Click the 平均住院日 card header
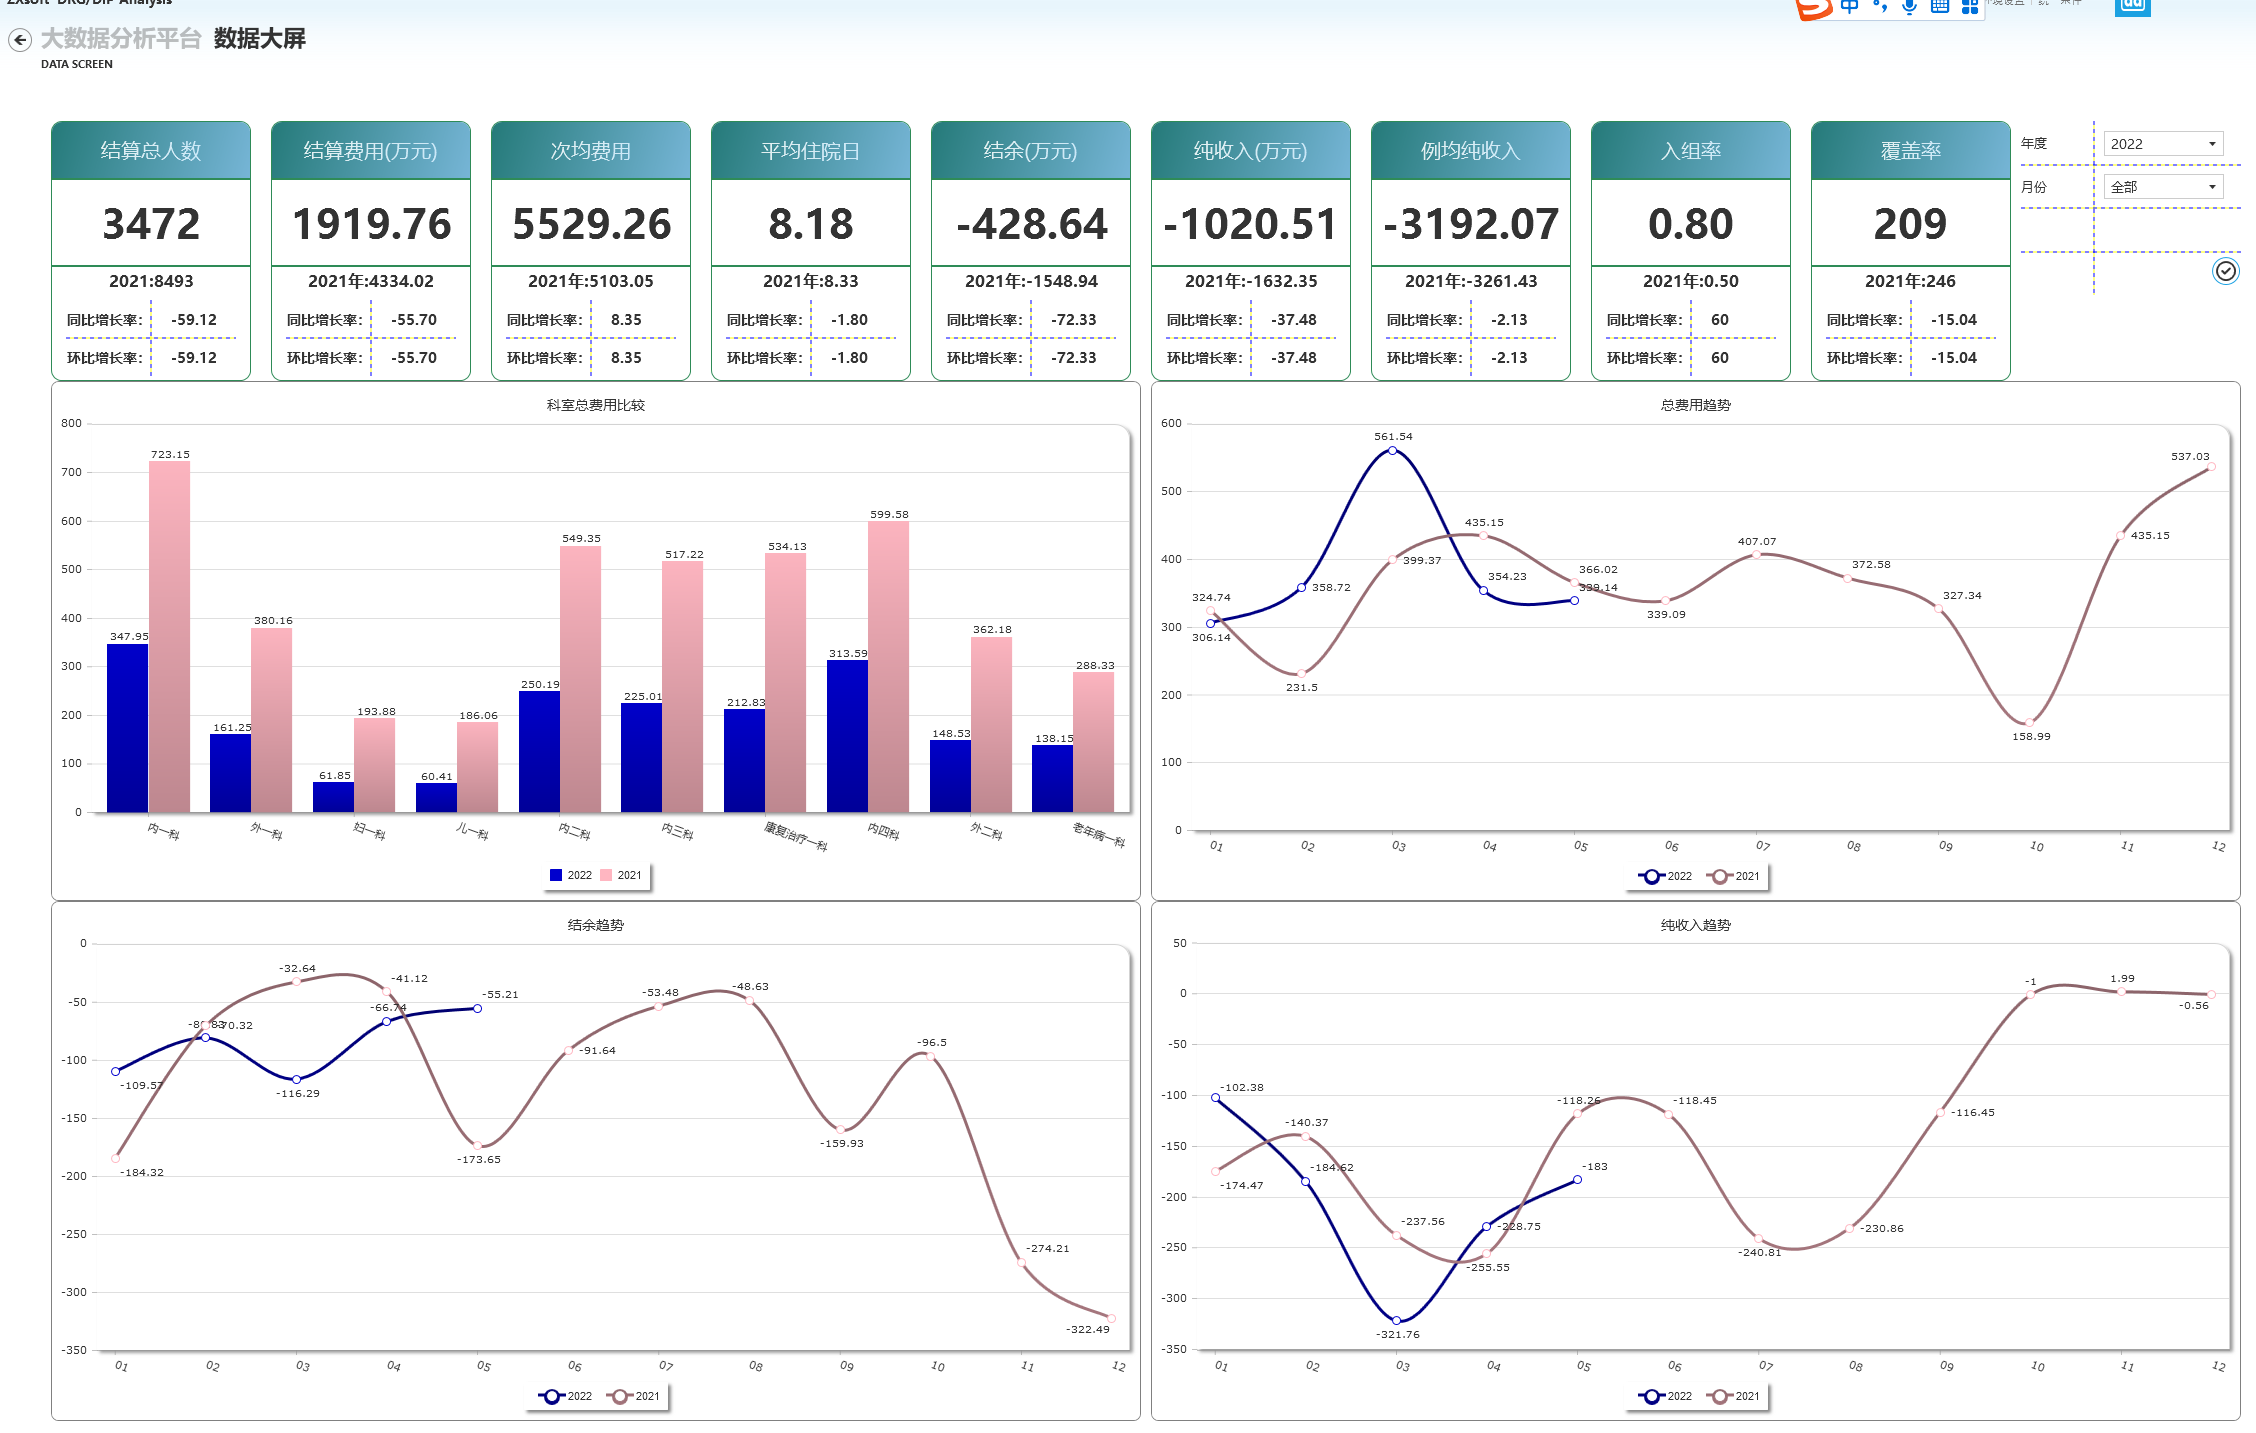The image size is (2256, 1433). pyautogui.click(x=811, y=151)
